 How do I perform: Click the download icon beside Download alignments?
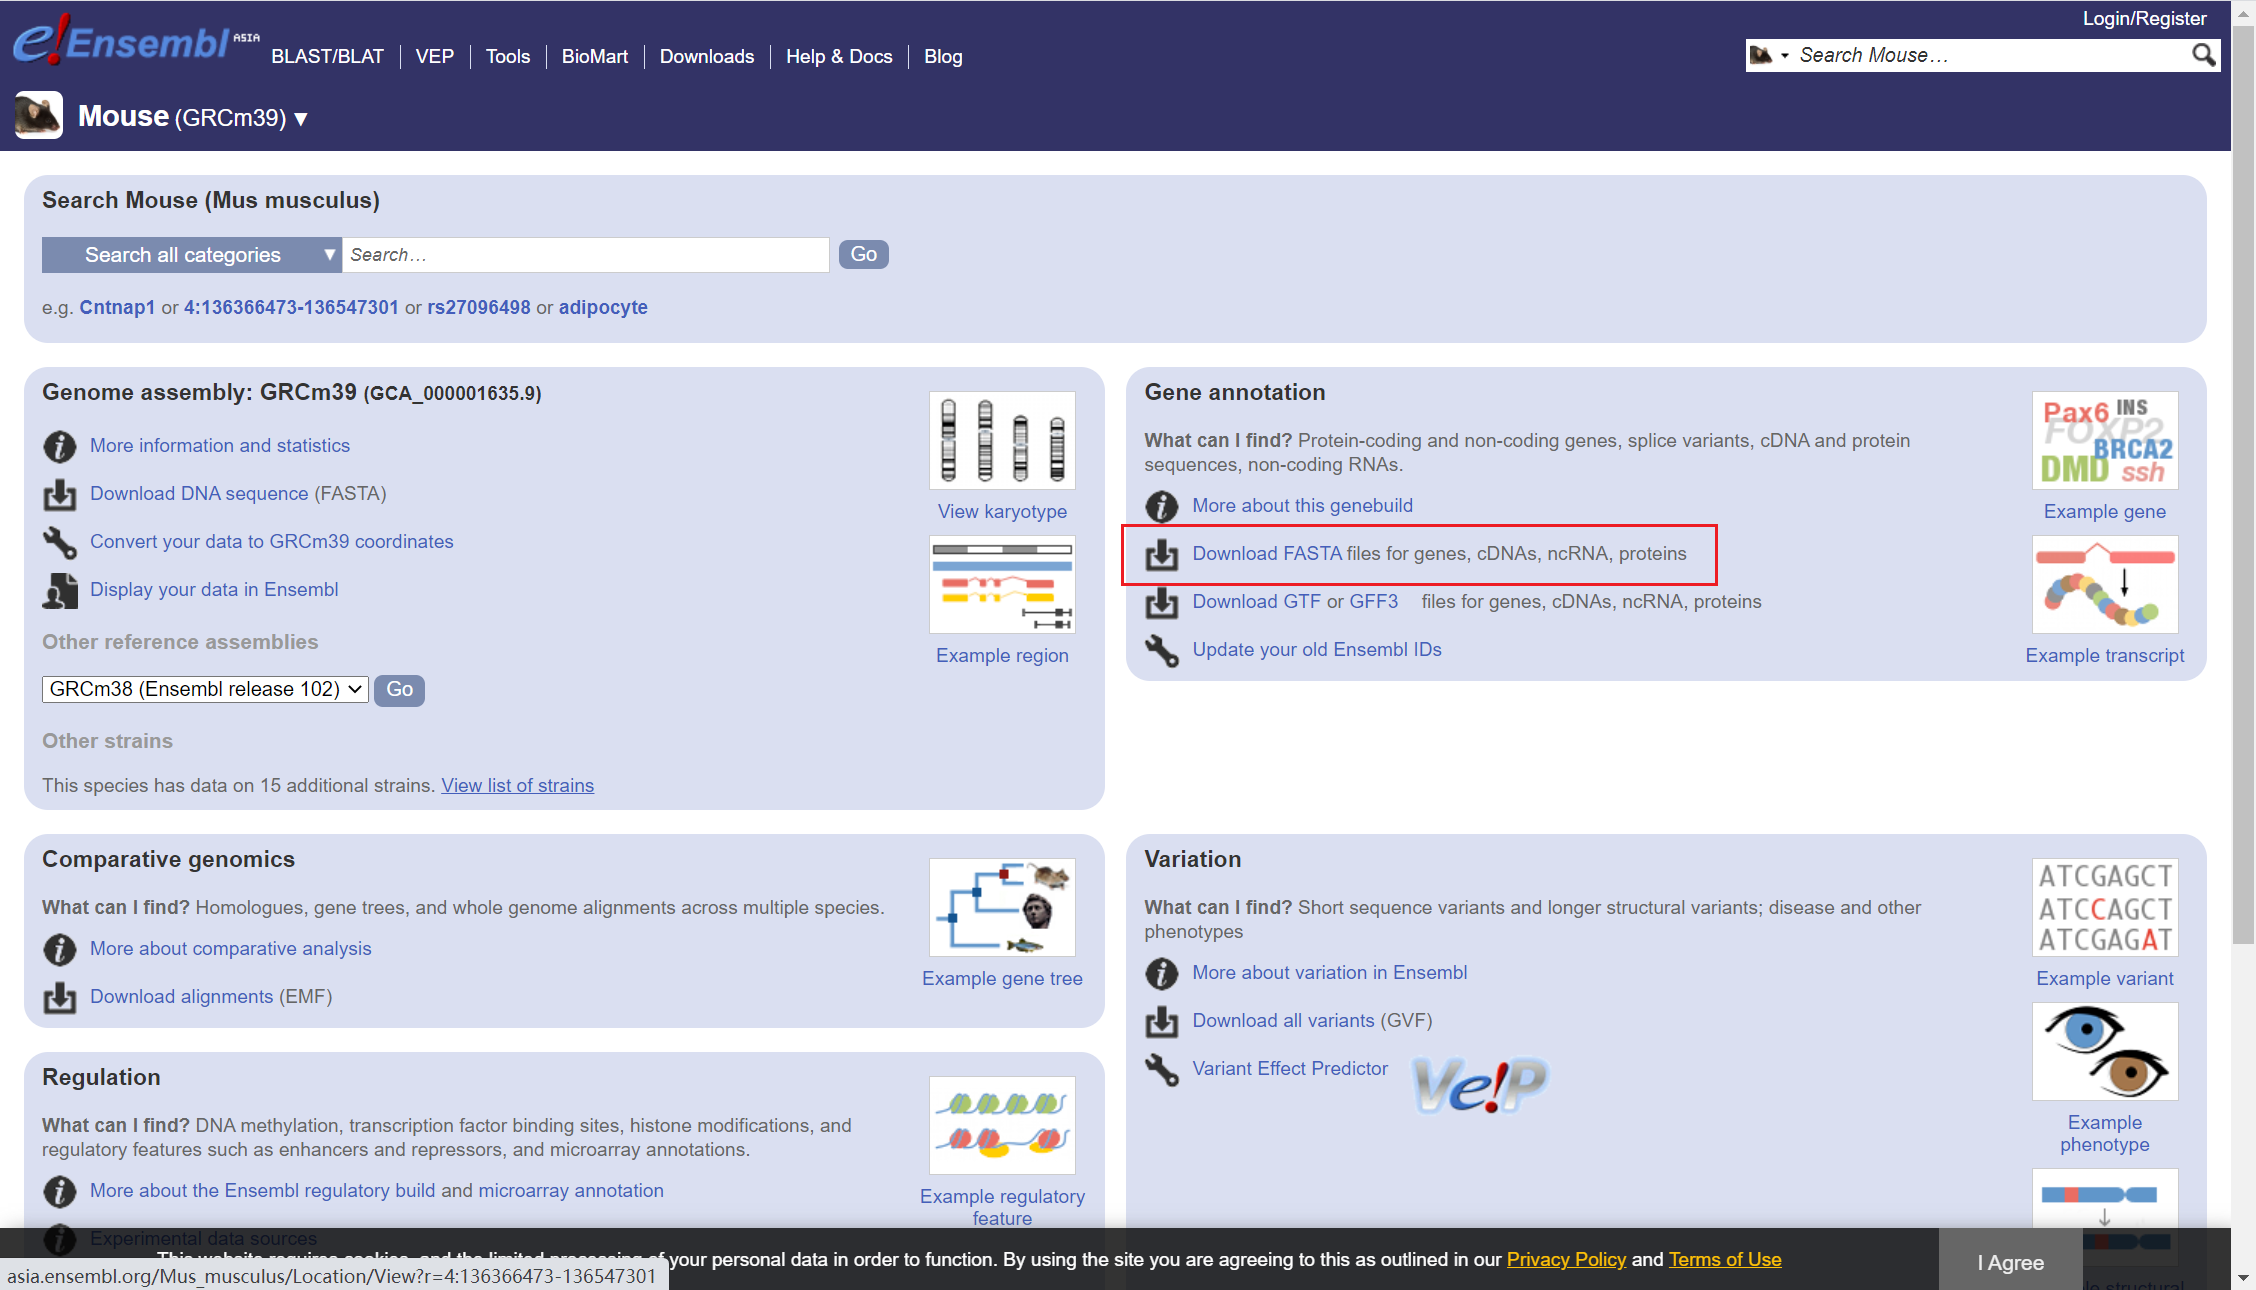(60, 997)
